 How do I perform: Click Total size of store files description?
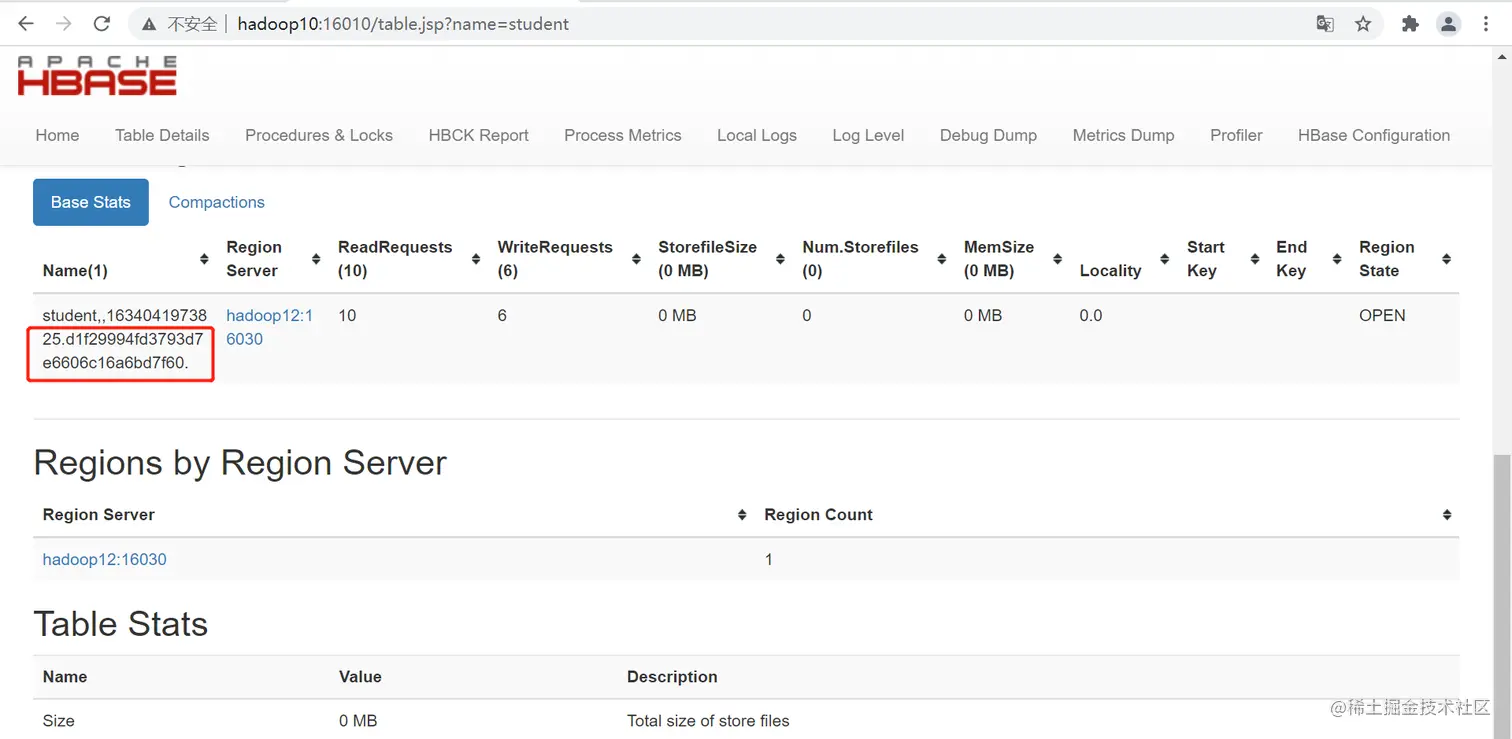coord(708,721)
